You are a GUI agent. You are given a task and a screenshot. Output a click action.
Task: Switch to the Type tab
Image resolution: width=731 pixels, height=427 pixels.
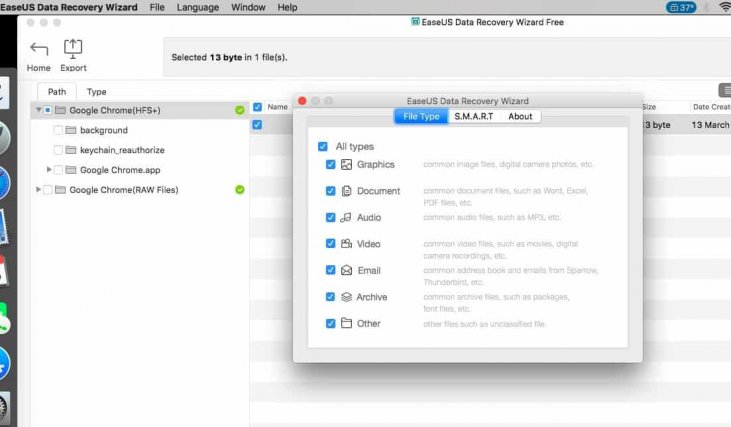[96, 92]
